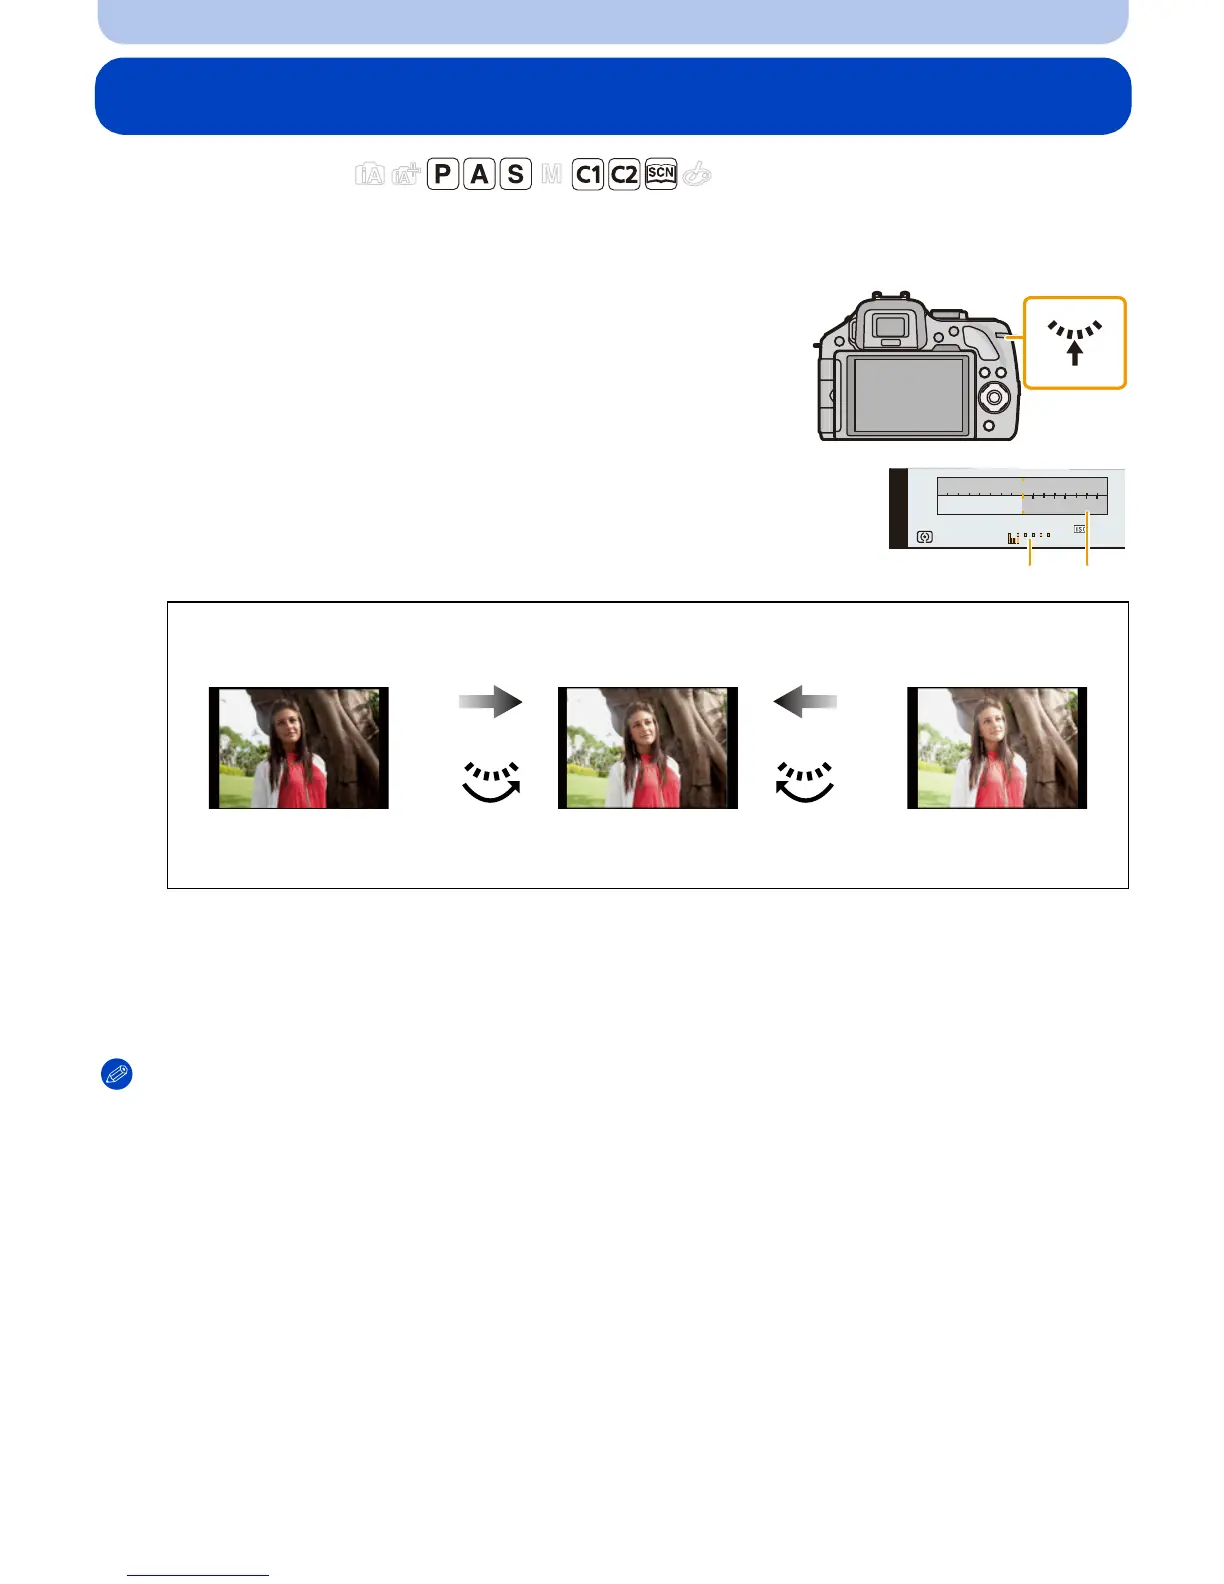Click the iA intelligent auto mode icon

click(x=370, y=175)
